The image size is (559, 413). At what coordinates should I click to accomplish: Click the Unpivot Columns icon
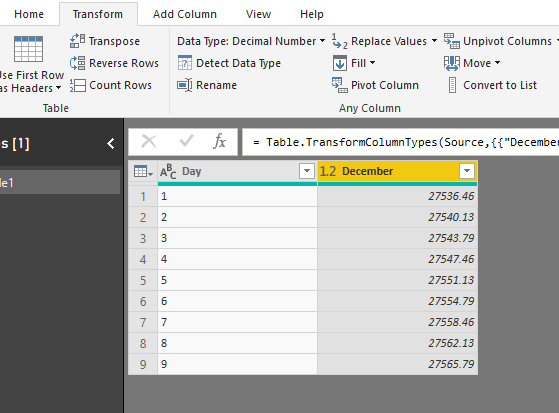click(452, 41)
